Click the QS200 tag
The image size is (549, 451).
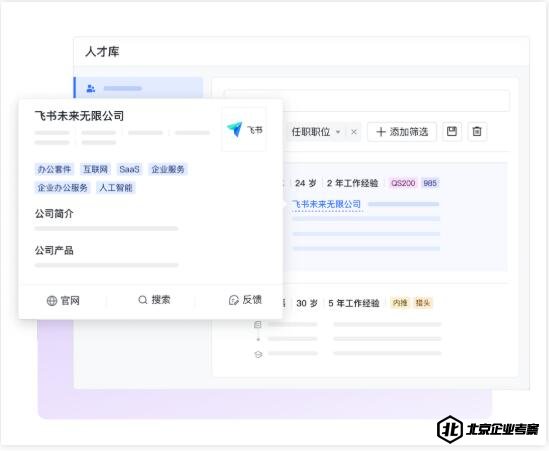click(403, 183)
